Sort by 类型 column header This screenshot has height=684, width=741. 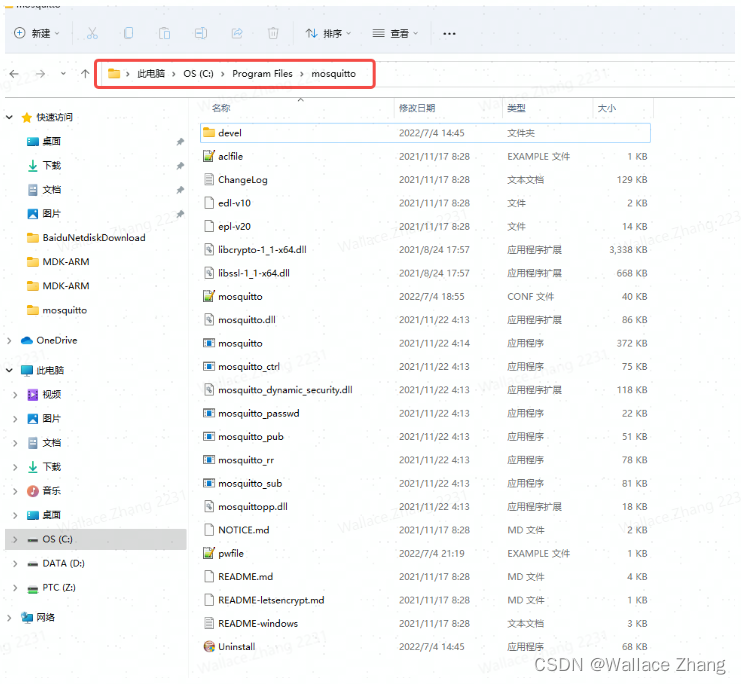pyautogui.click(x=516, y=108)
